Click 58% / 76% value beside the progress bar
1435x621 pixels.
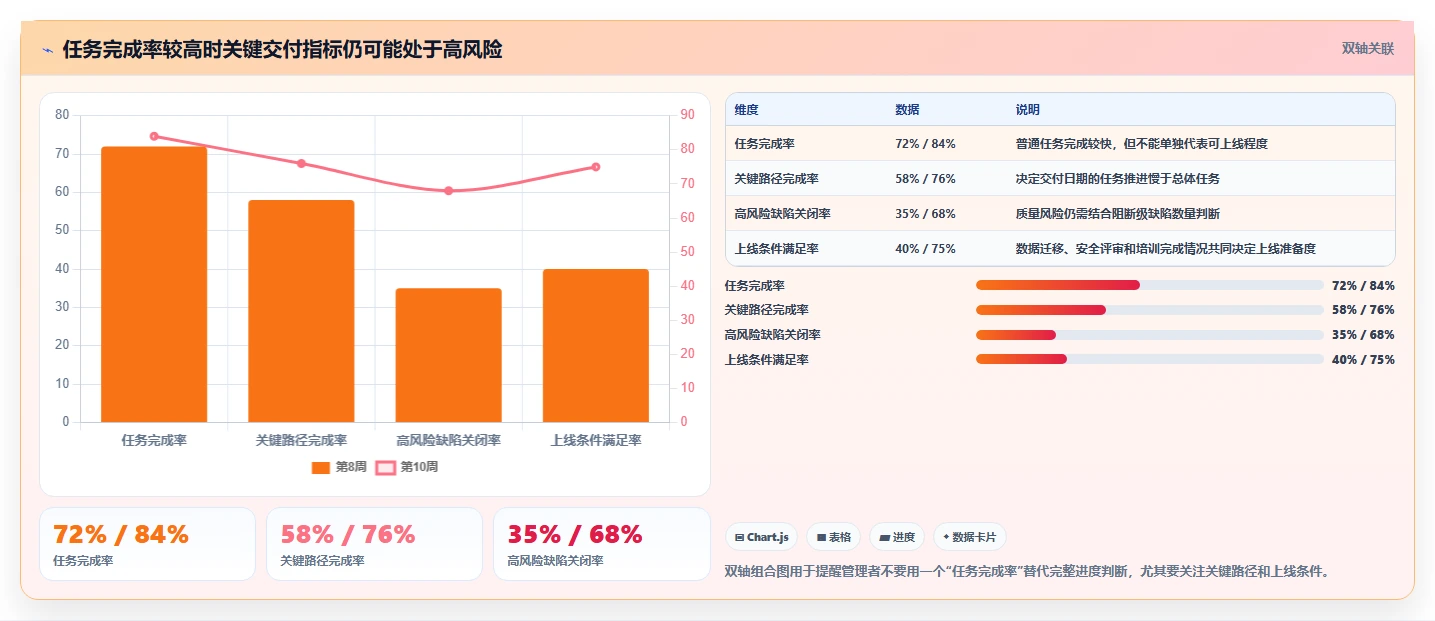tap(1363, 310)
